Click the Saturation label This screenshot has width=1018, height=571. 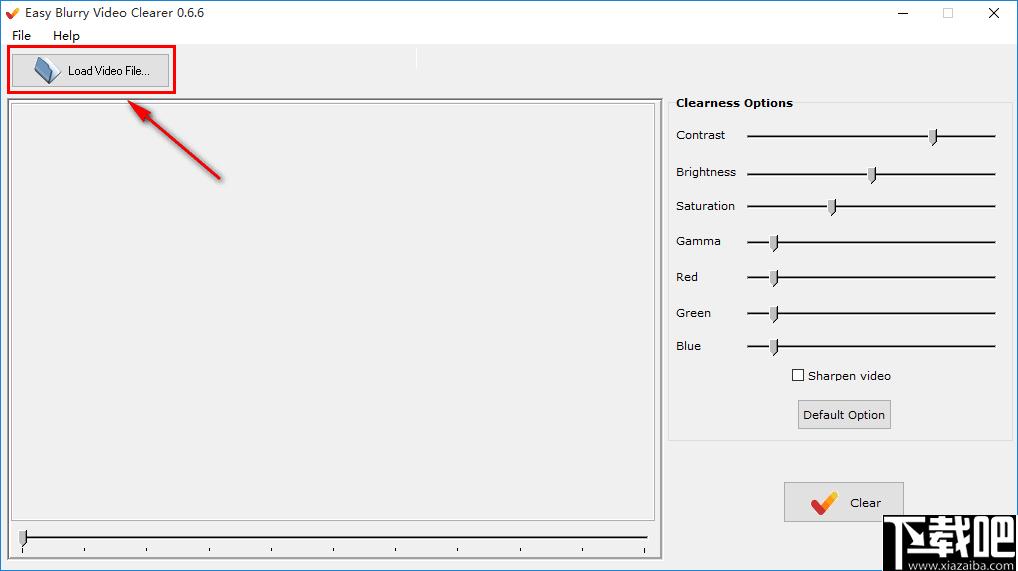coord(705,206)
